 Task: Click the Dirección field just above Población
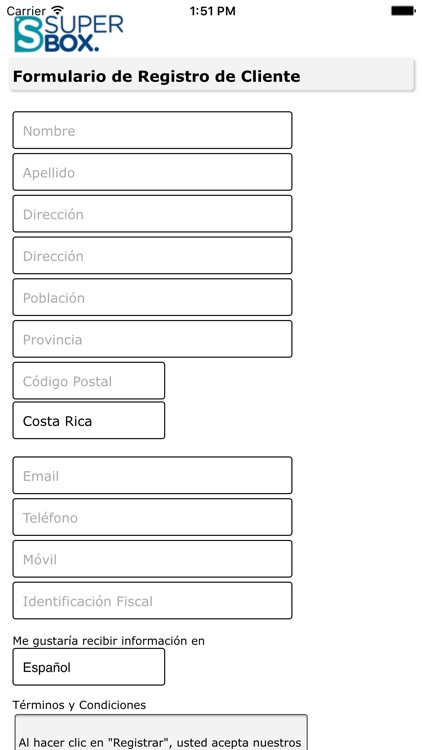pyautogui.click(x=152, y=255)
